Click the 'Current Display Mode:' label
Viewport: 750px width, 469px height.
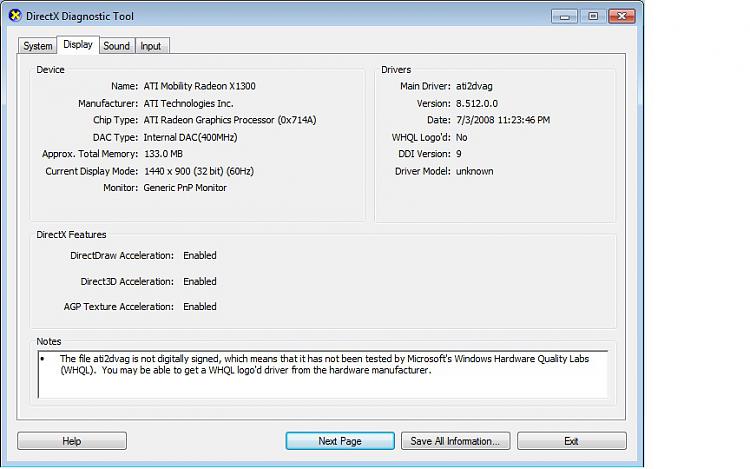click(92, 171)
